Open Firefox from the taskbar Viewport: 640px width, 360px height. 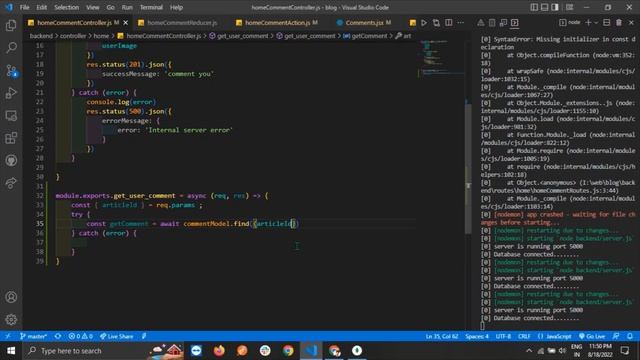219,351
